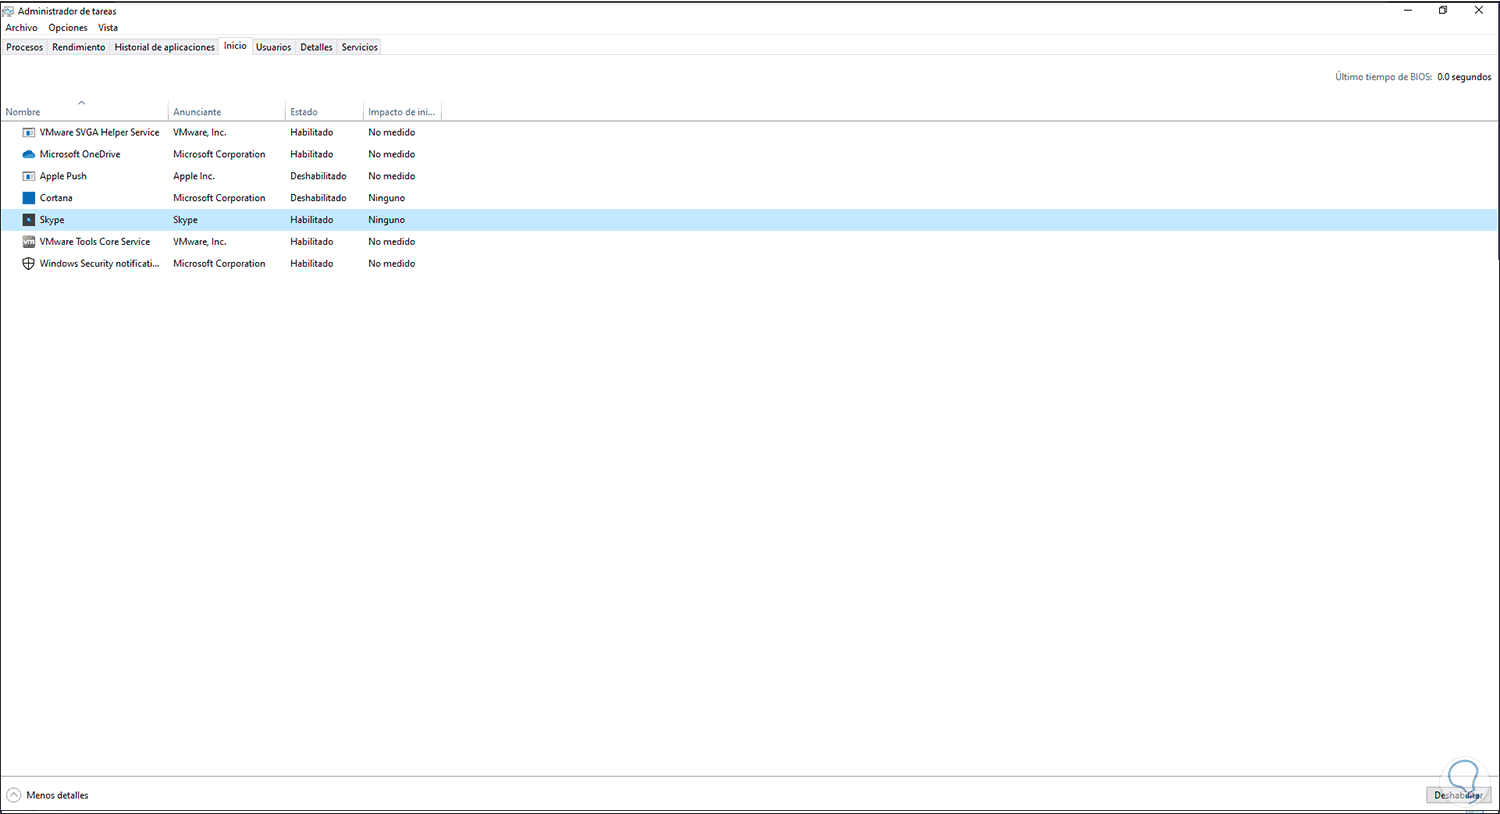Click VMware, Inc. in the SVGA Helper row
This screenshot has width=1500, height=814.
tap(200, 132)
